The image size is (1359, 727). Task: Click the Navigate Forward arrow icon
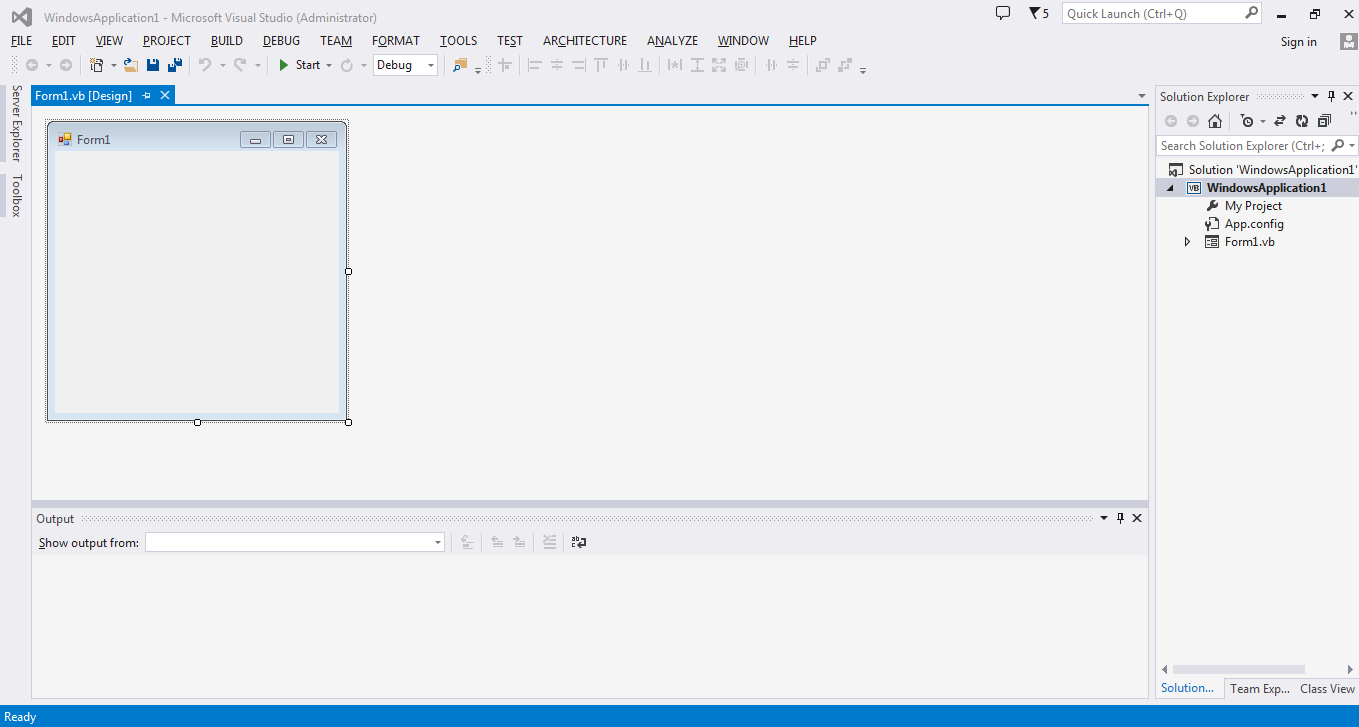click(x=66, y=65)
